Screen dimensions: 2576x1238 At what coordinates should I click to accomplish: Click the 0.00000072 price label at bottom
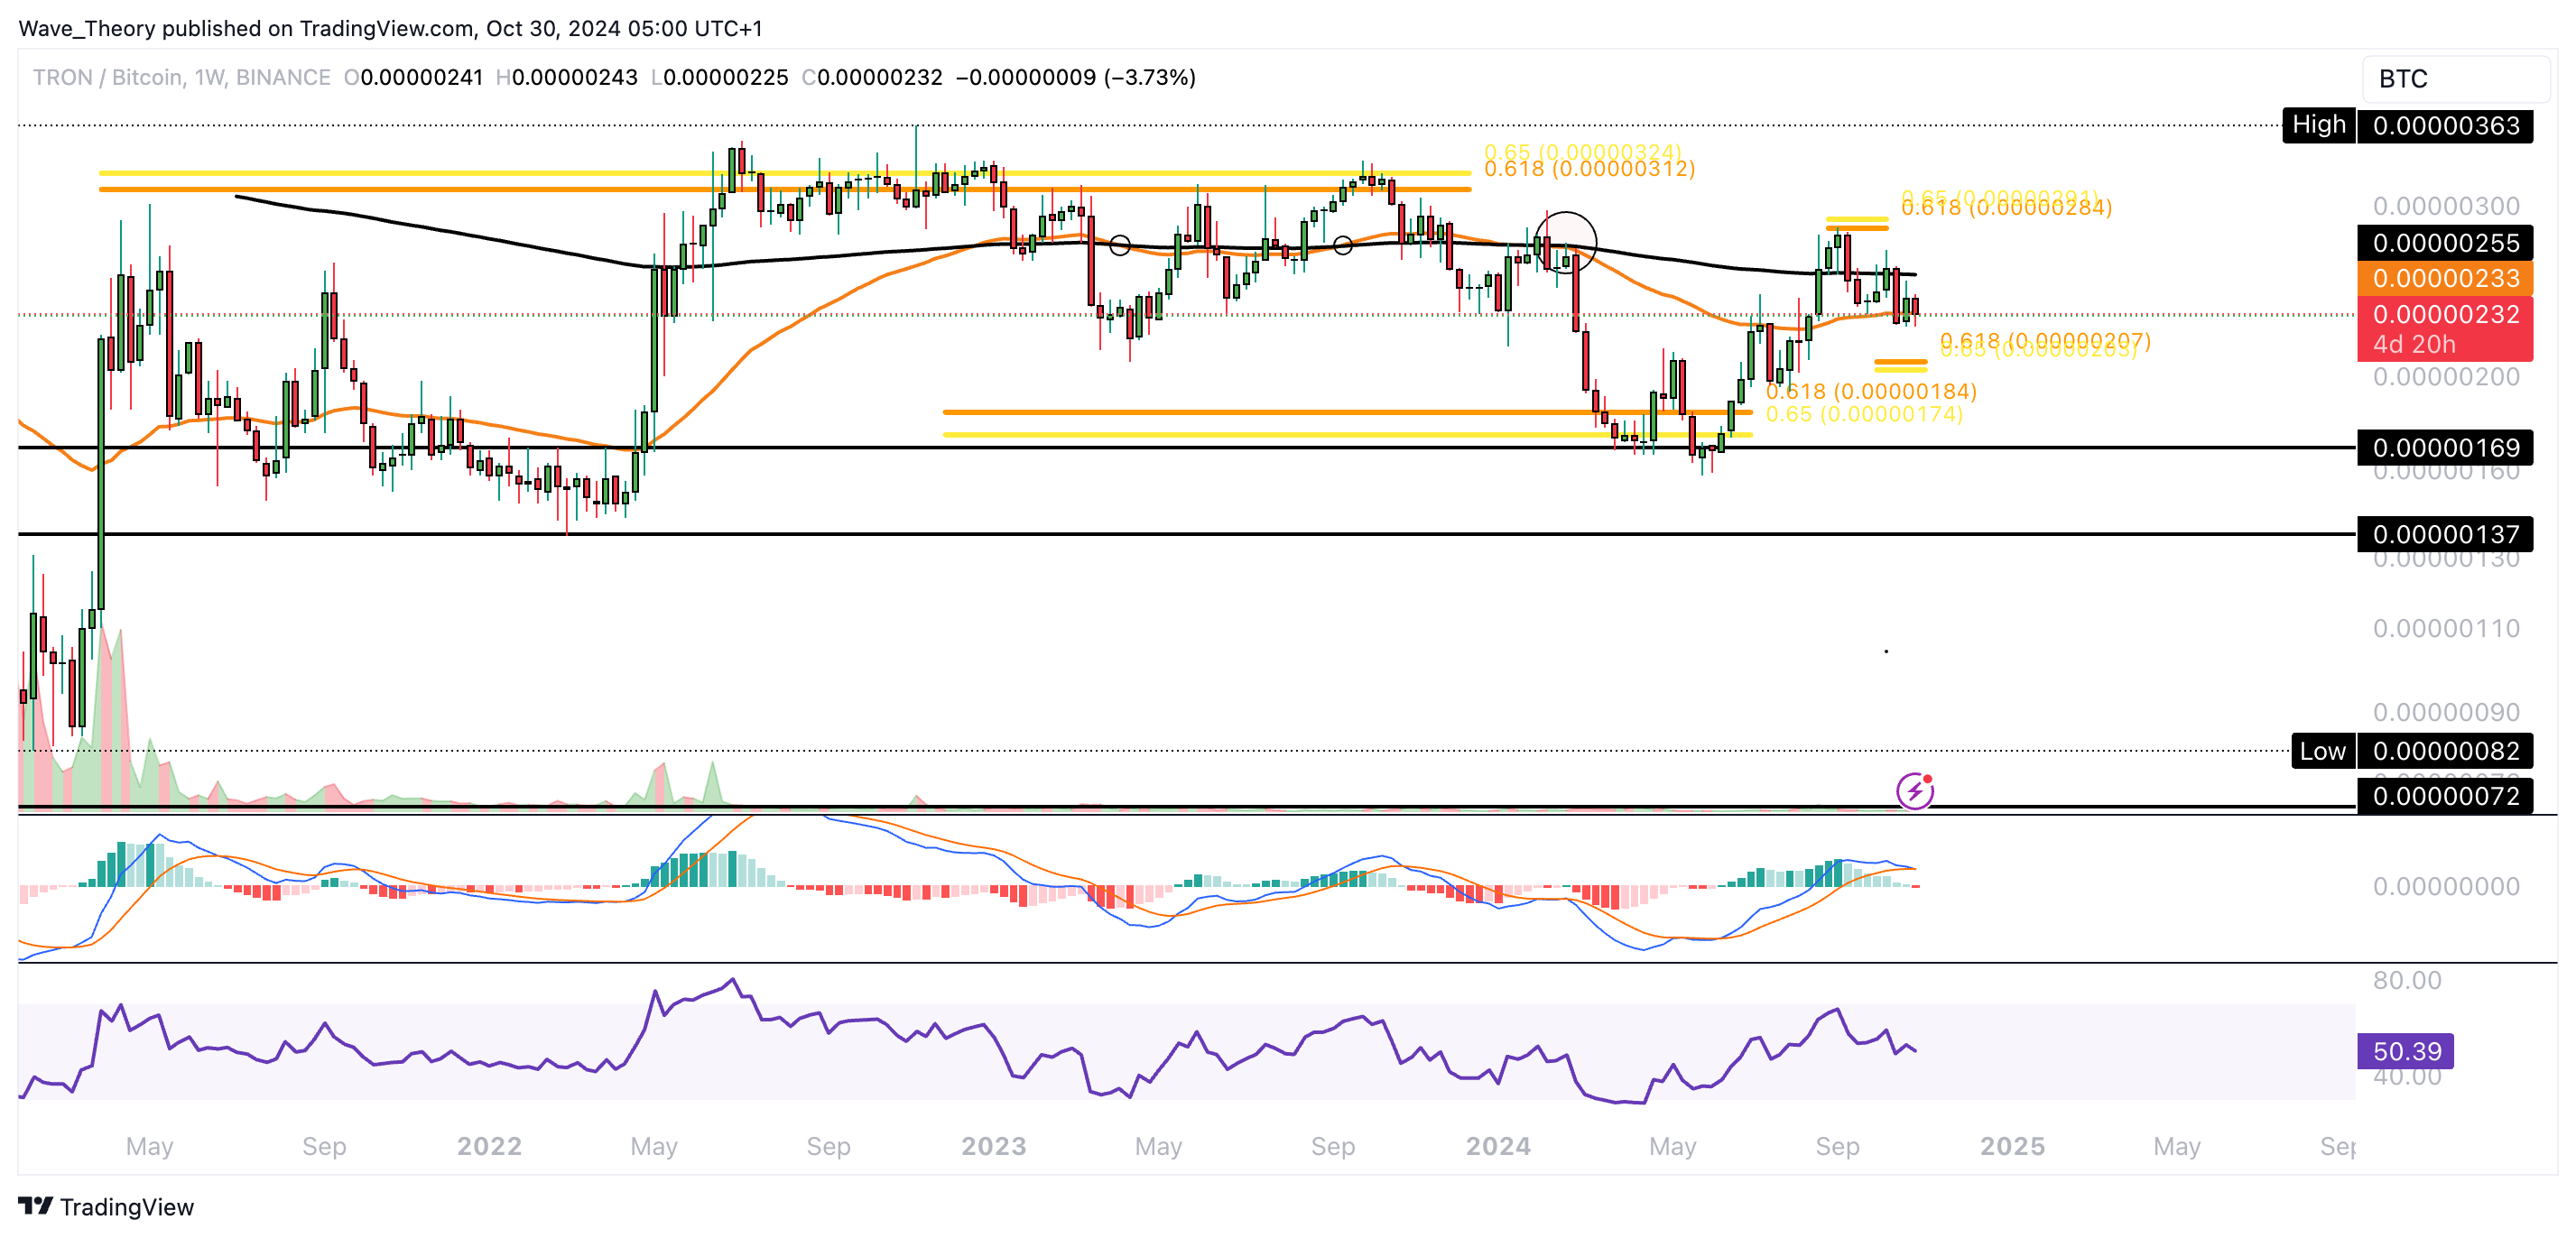tap(2445, 796)
